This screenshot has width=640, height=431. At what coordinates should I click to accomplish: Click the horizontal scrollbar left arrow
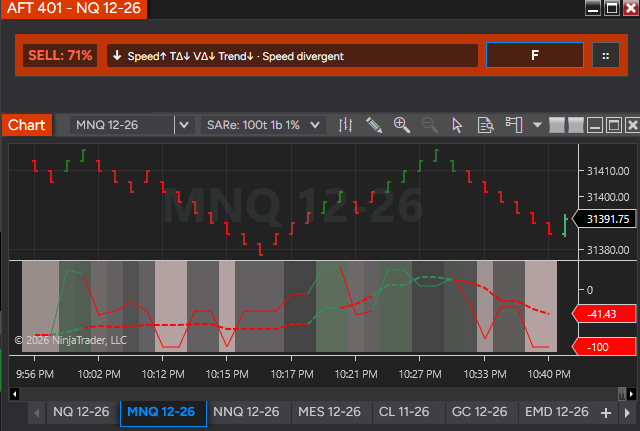pos(15,394)
